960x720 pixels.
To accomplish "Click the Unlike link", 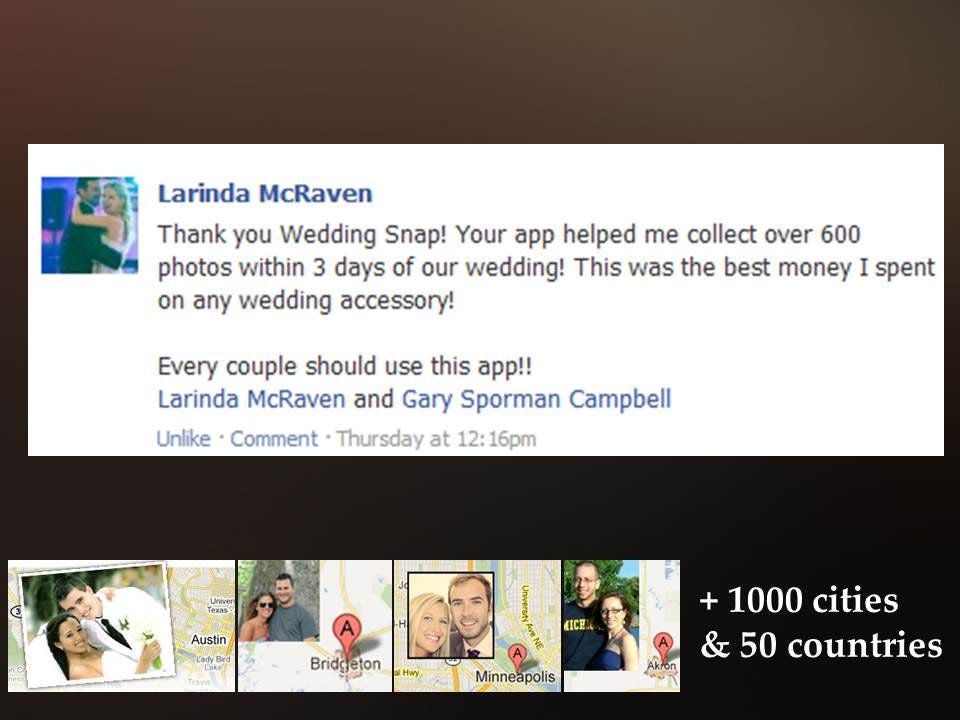I will [x=183, y=439].
